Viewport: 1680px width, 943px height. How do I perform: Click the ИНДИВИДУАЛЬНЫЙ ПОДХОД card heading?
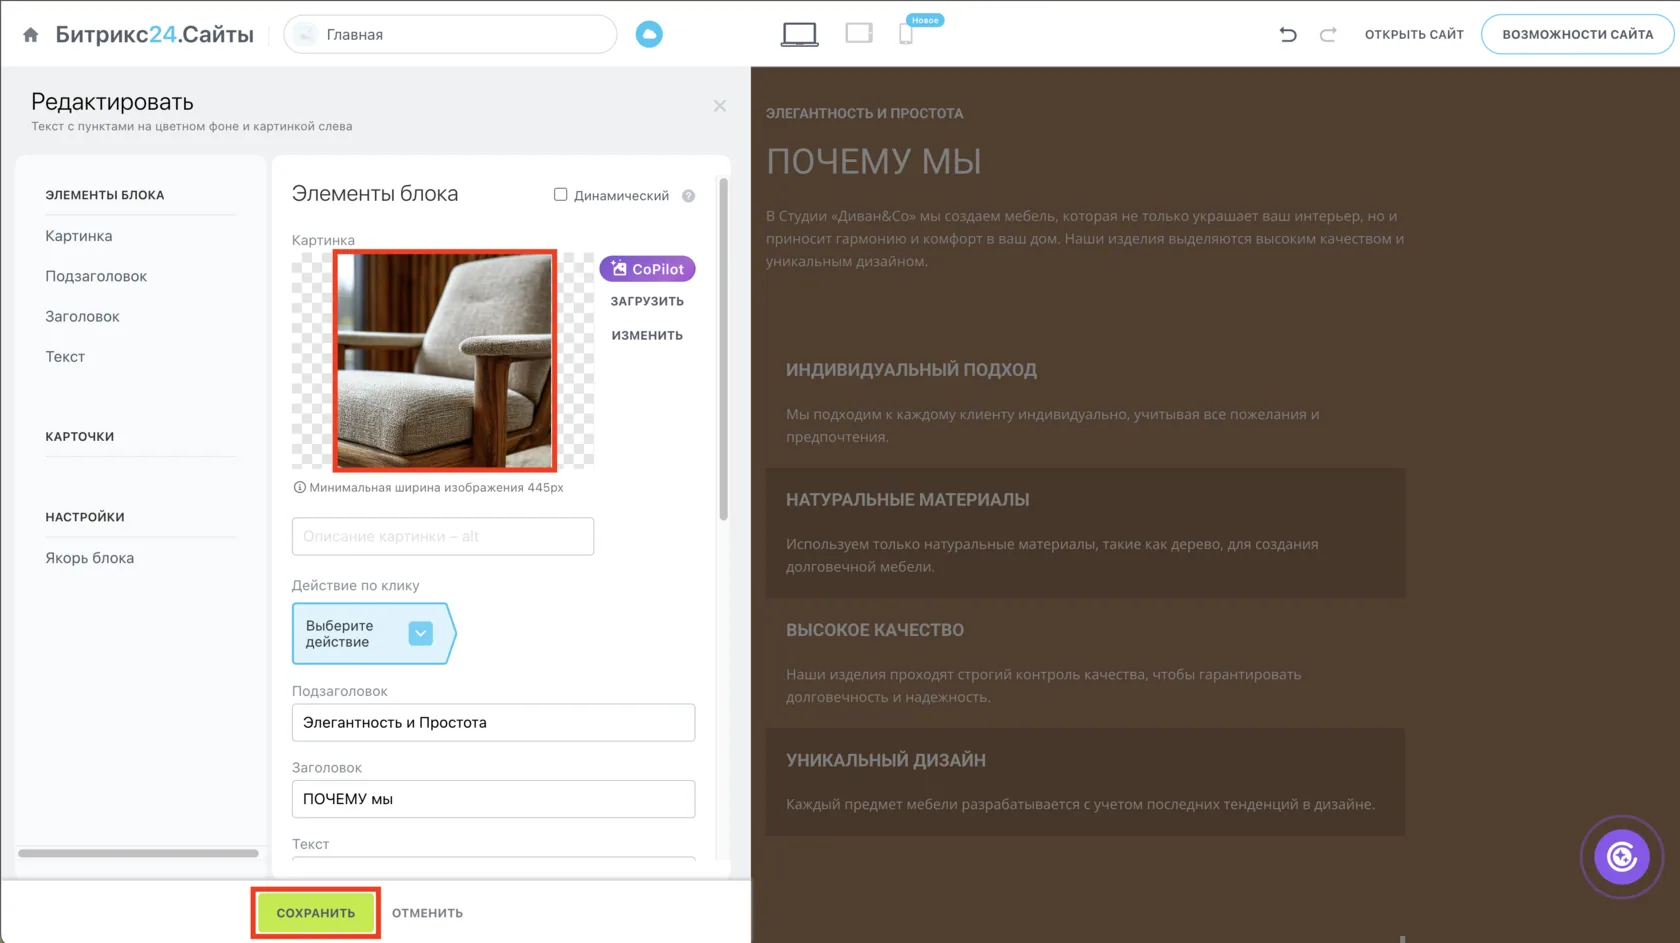(x=911, y=370)
